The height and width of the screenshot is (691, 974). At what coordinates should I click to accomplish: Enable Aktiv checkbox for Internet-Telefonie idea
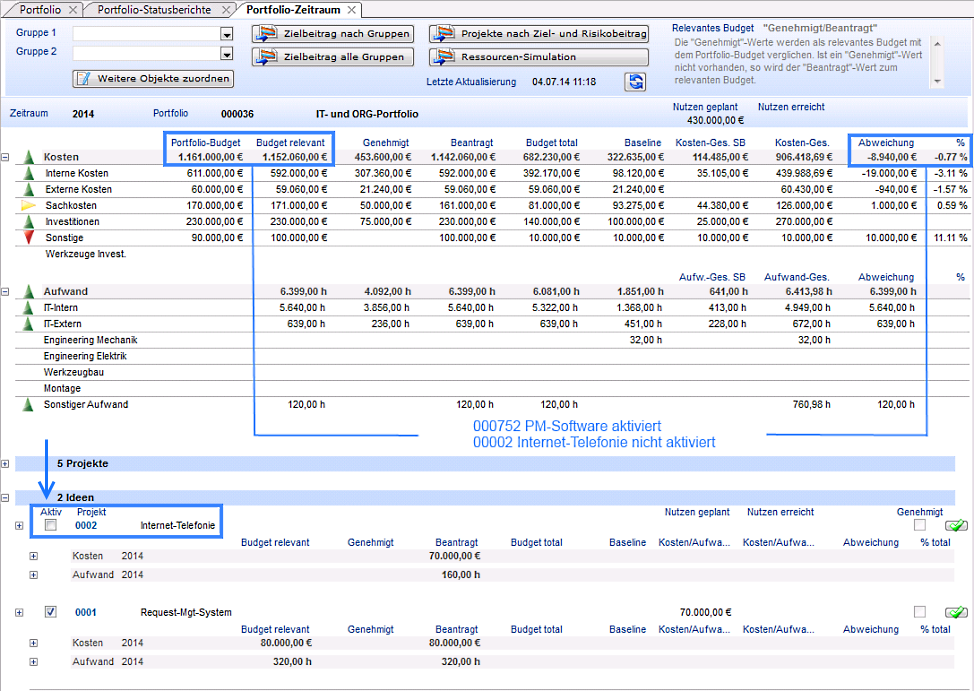51,526
